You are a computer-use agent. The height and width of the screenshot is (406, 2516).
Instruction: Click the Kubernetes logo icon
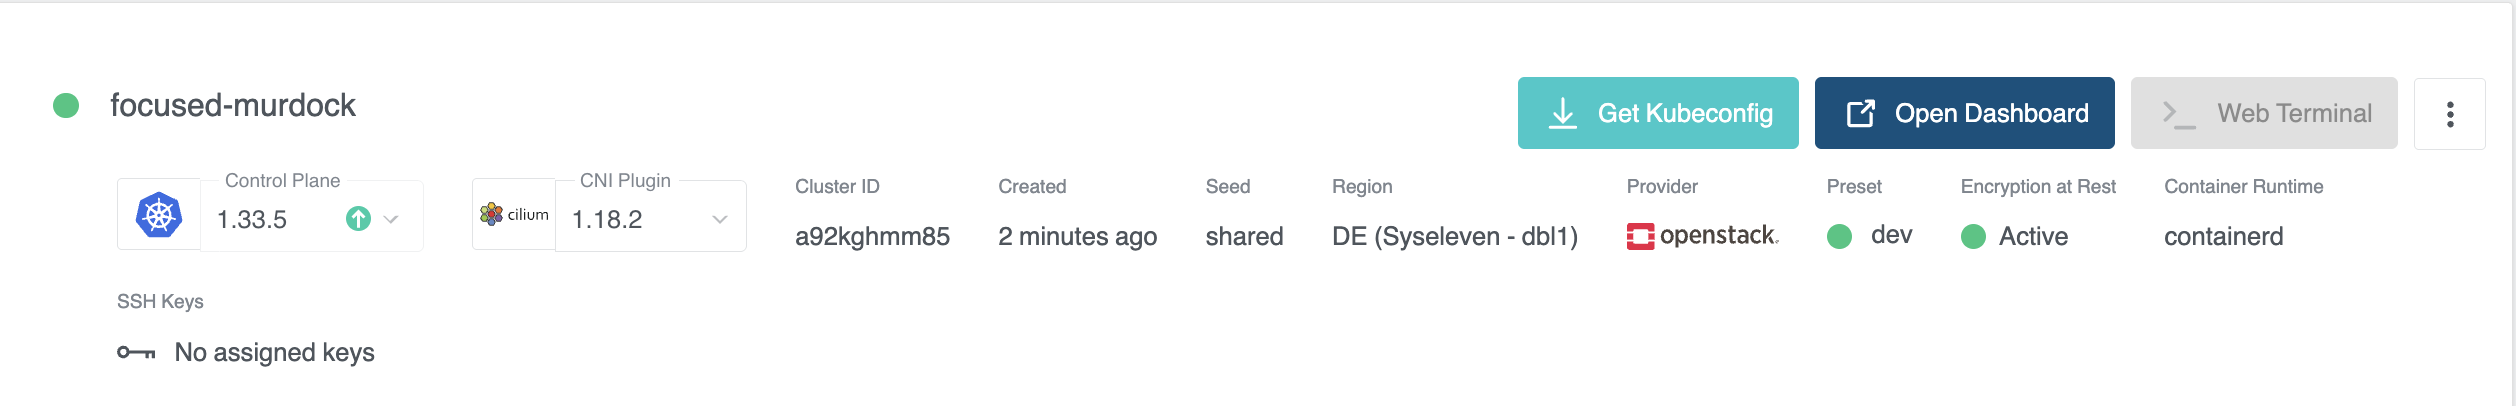(159, 215)
